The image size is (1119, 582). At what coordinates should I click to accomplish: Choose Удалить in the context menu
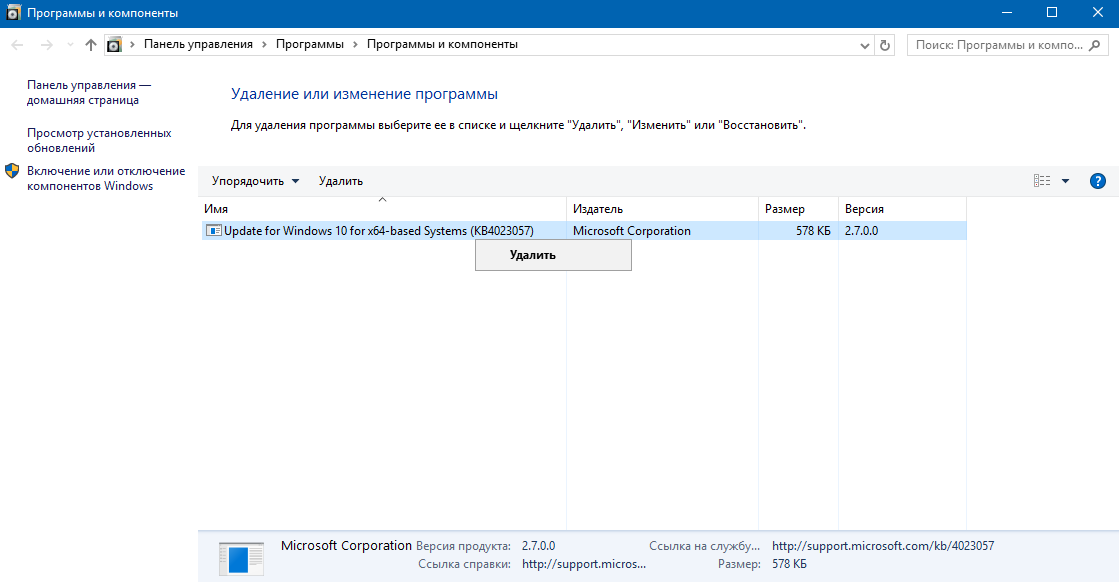(532, 255)
